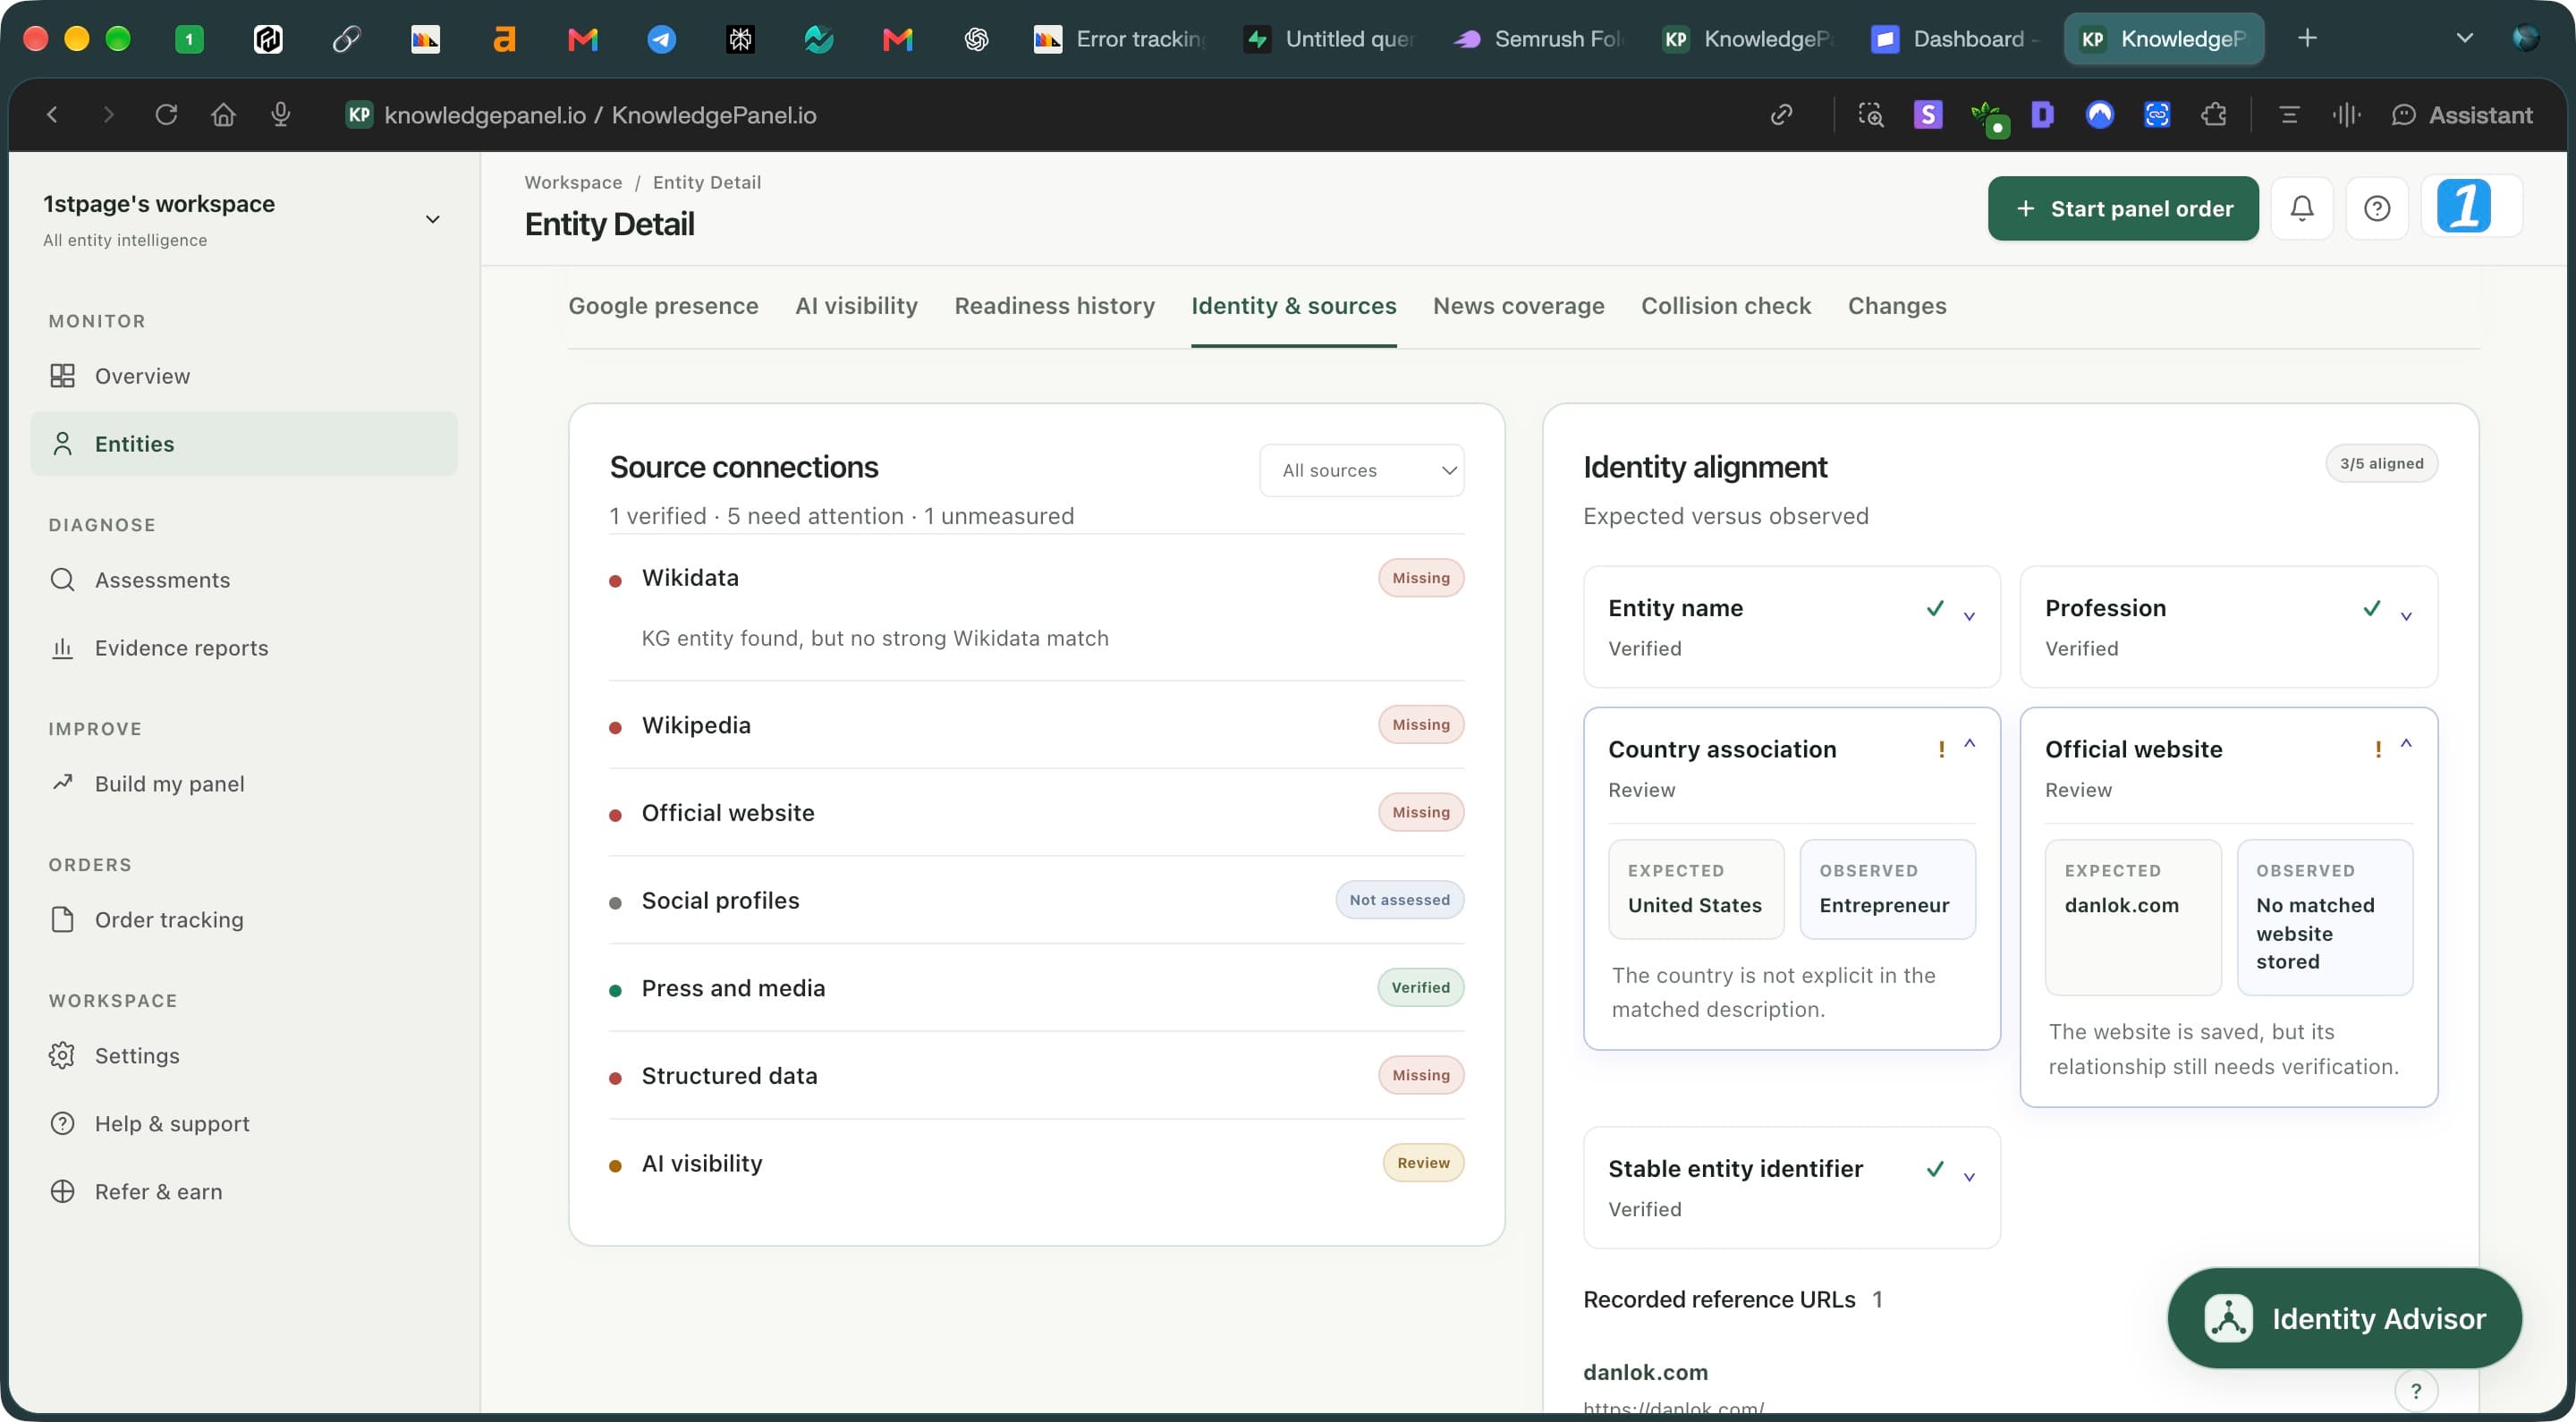The height and width of the screenshot is (1422, 2576).
Task: Open a new browser tab with plus
Action: pos(2307,38)
